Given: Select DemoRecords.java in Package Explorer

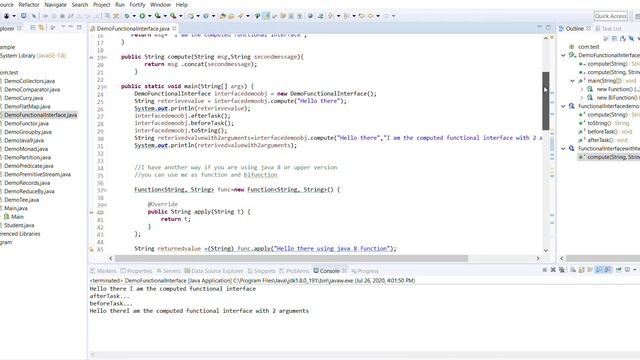Looking at the screenshot, I should 27,182.
